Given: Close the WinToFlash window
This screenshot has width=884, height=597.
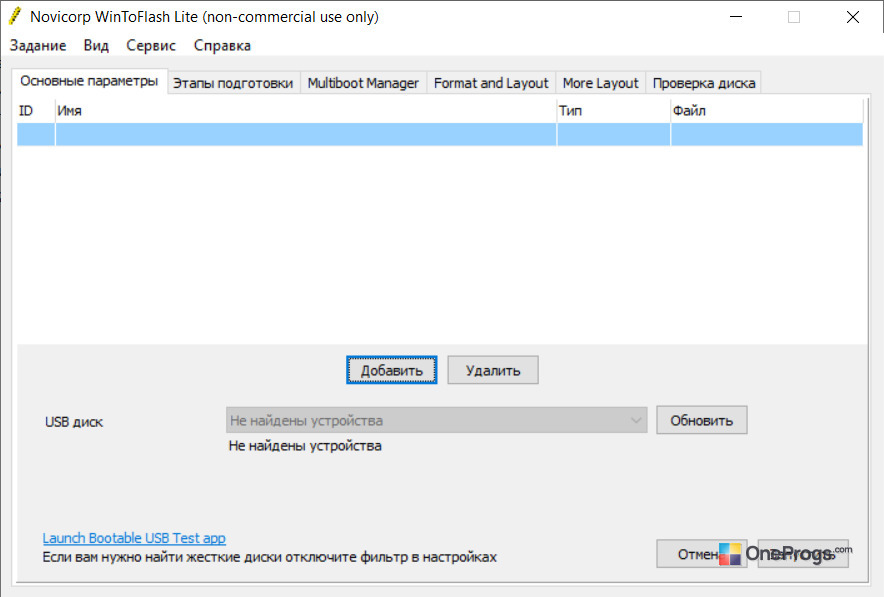Looking at the screenshot, I should coord(853,17).
